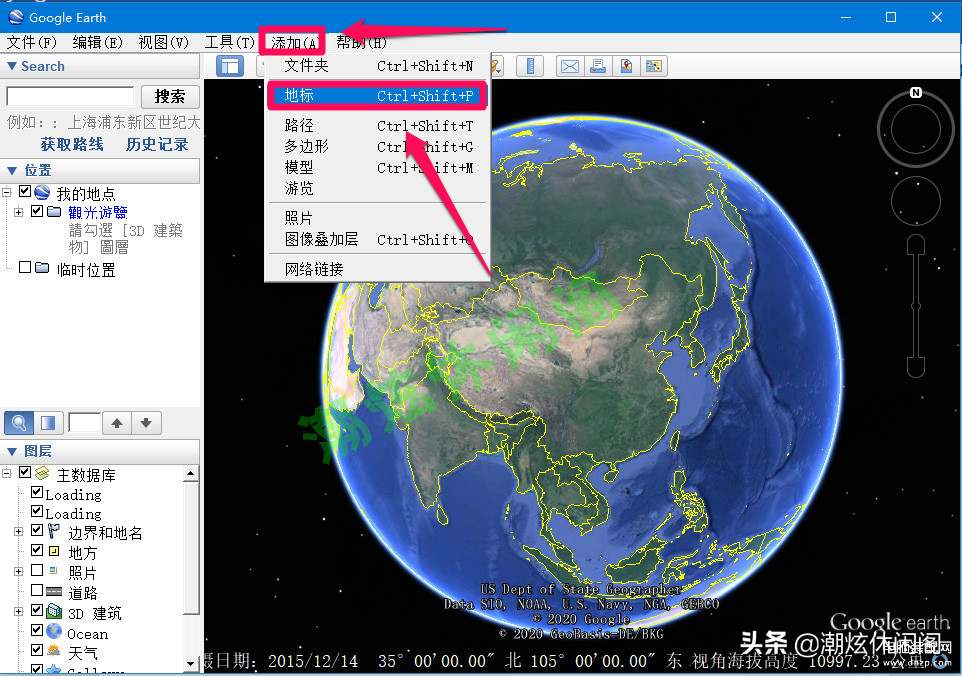Click the 主数据库 layers stack icon
The image size is (962, 676).
42,473
